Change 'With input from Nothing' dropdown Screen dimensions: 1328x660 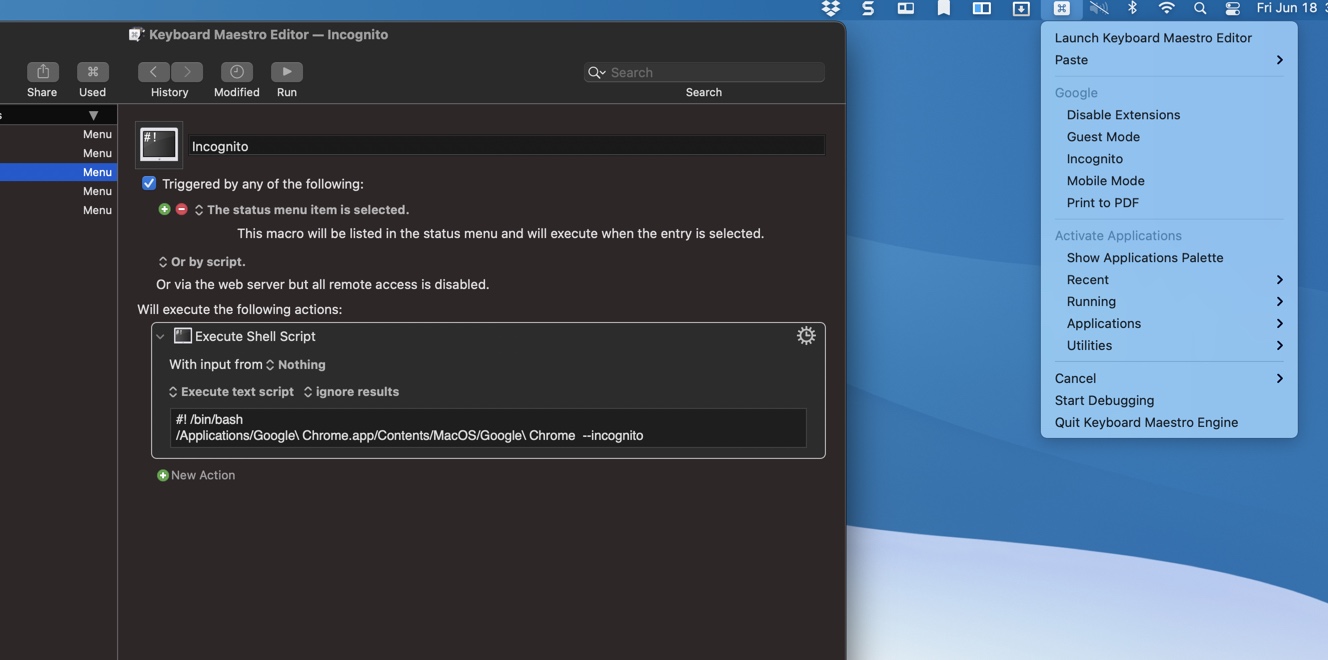tap(295, 365)
